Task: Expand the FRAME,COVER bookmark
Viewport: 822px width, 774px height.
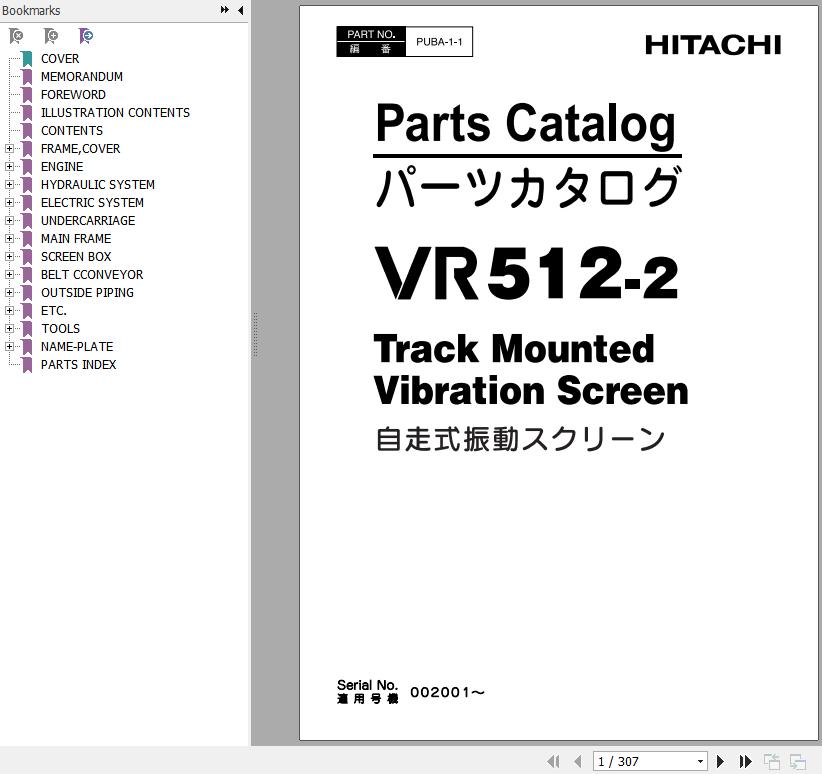Action: tap(9, 148)
